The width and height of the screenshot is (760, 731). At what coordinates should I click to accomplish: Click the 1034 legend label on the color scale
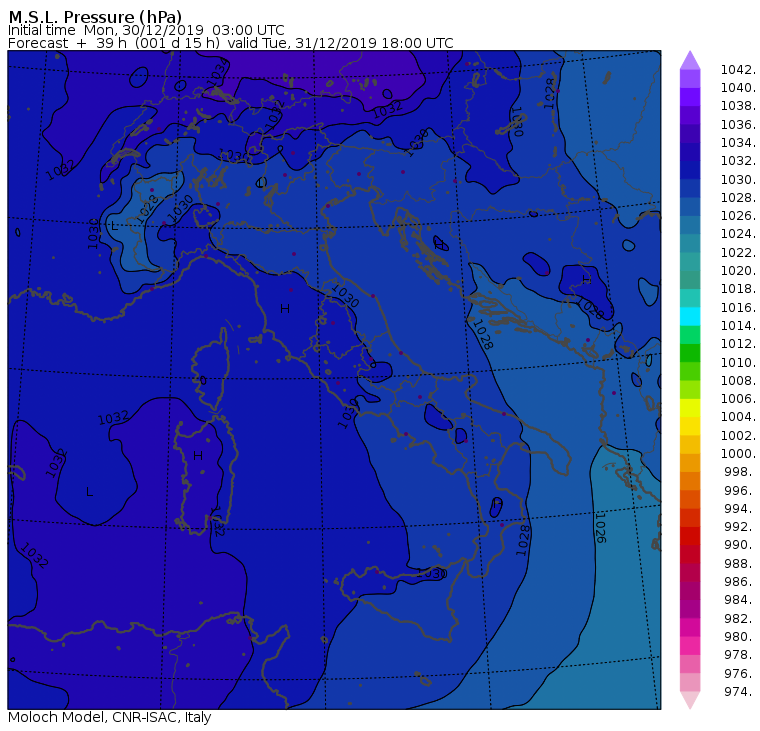738,143
